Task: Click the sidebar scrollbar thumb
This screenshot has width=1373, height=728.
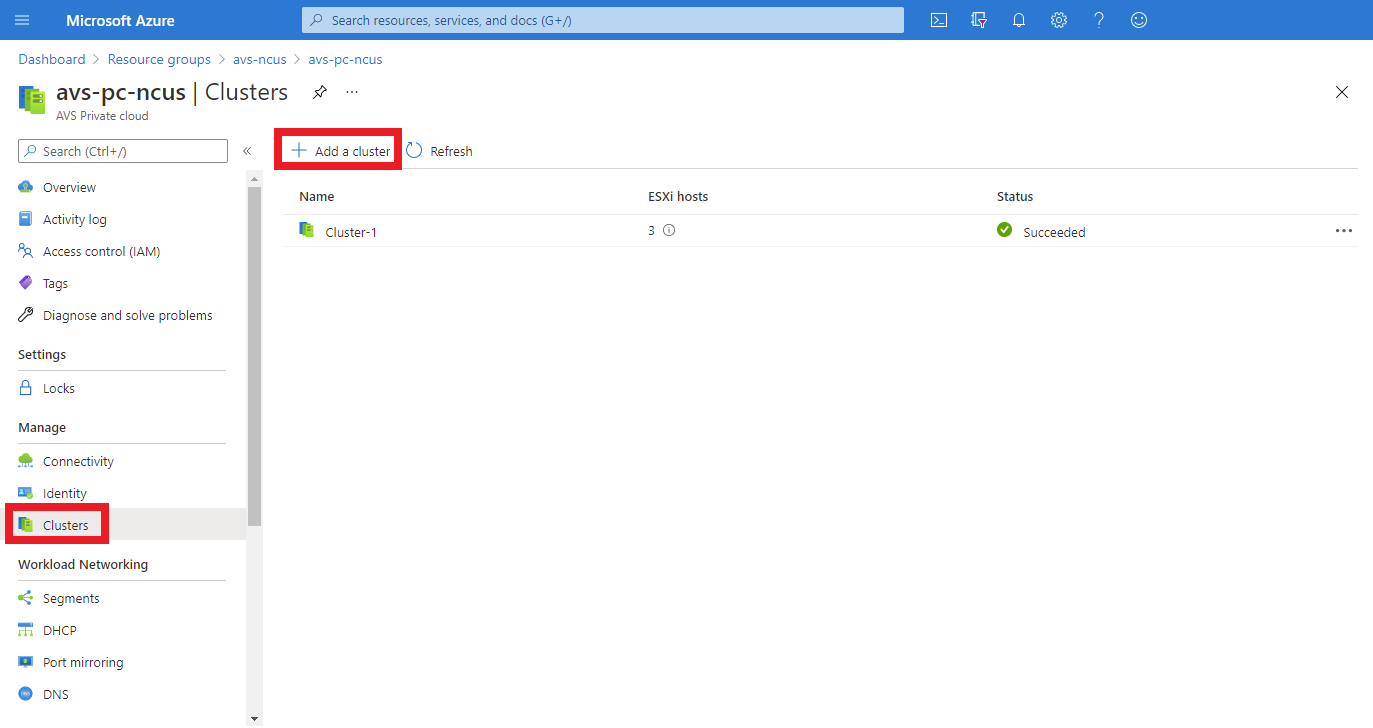Action: coord(254,355)
